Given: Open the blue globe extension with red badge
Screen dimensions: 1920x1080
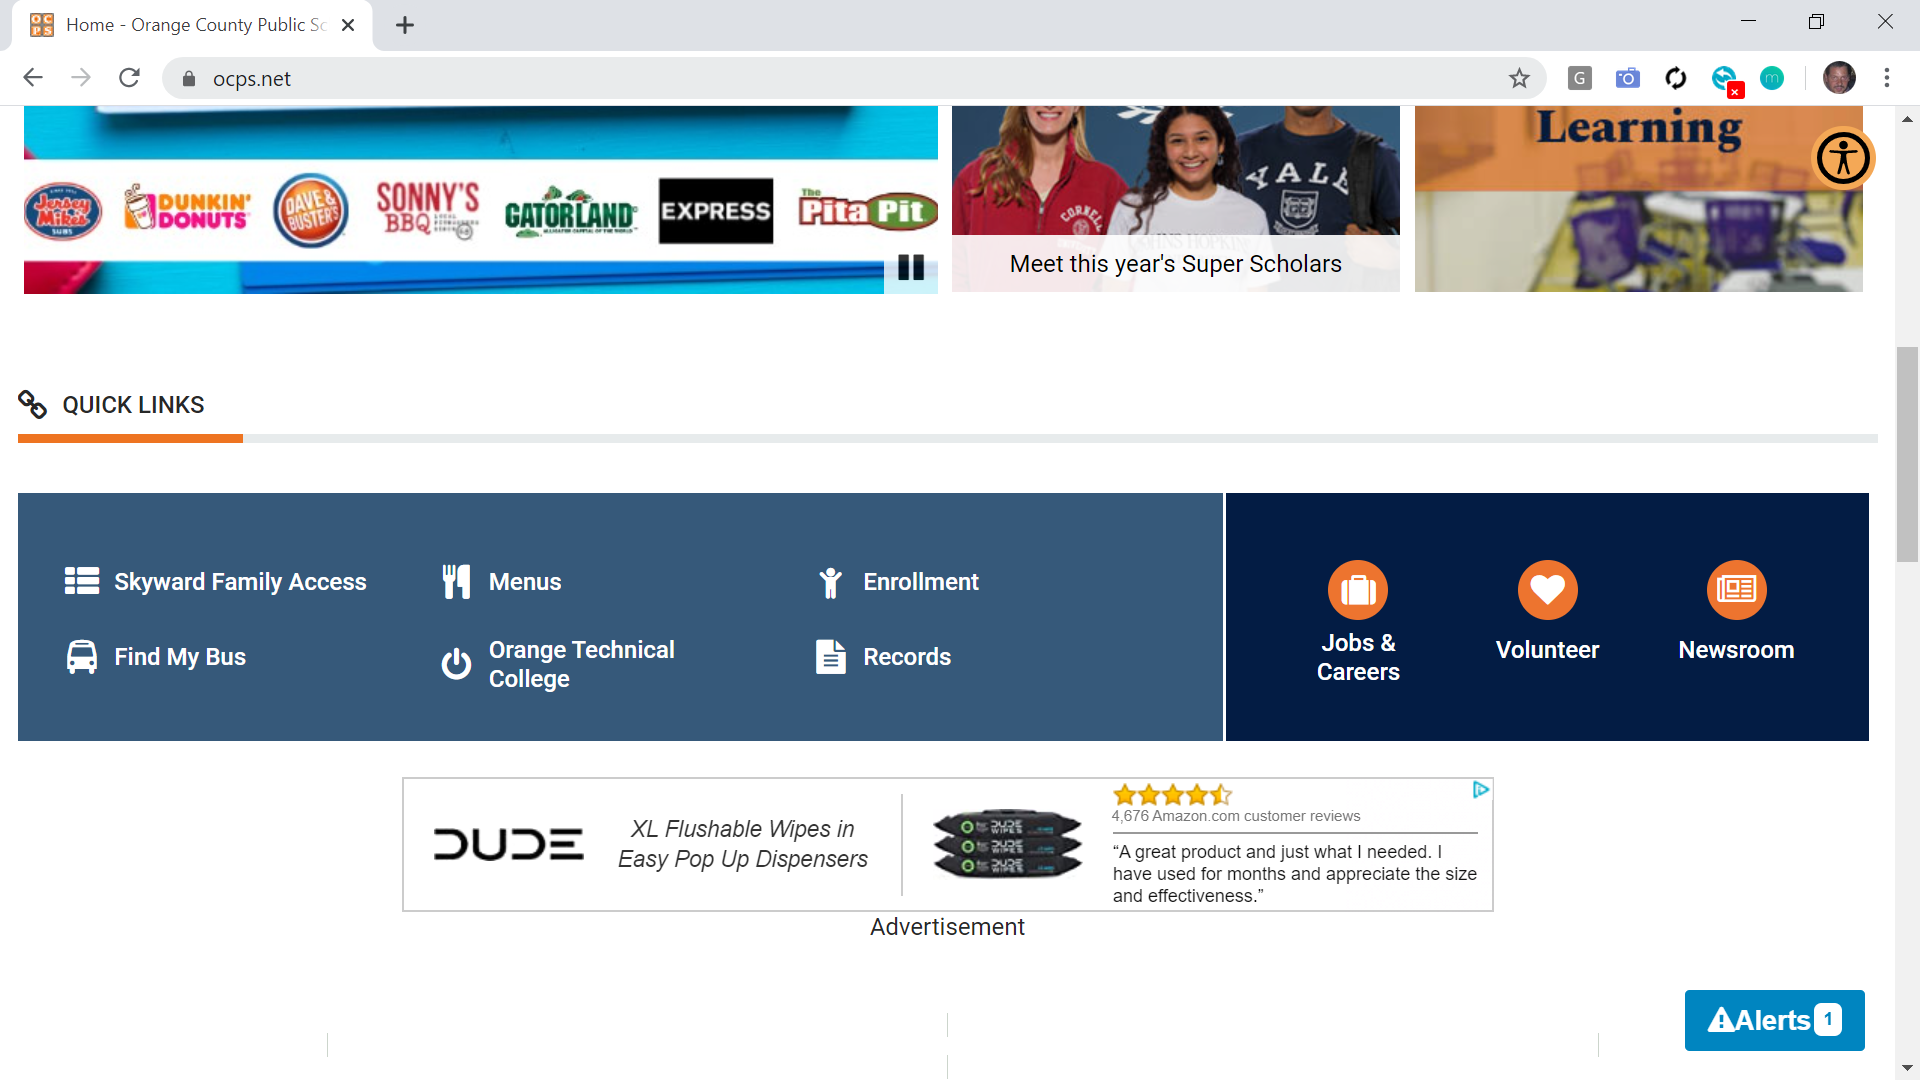Looking at the screenshot, I should pos(1725,79).
